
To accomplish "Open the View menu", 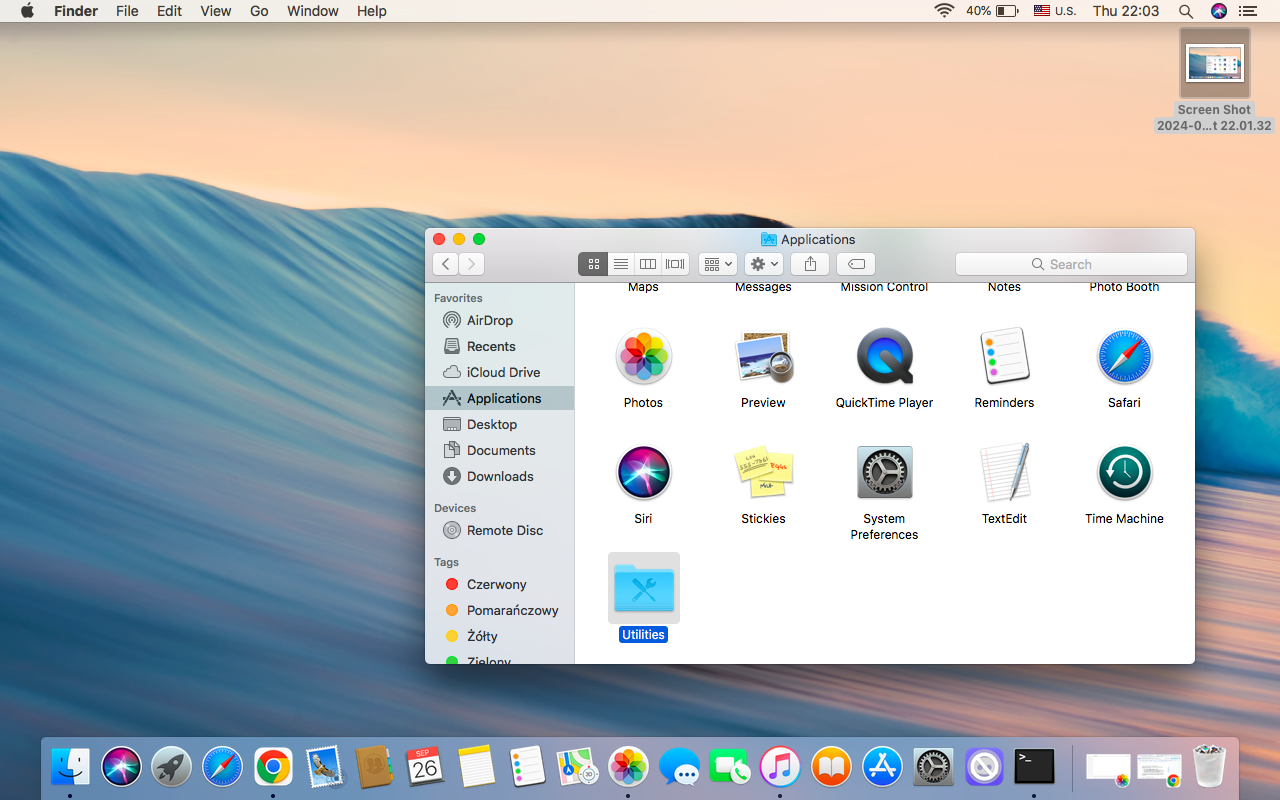I will [x=215, y=11].
